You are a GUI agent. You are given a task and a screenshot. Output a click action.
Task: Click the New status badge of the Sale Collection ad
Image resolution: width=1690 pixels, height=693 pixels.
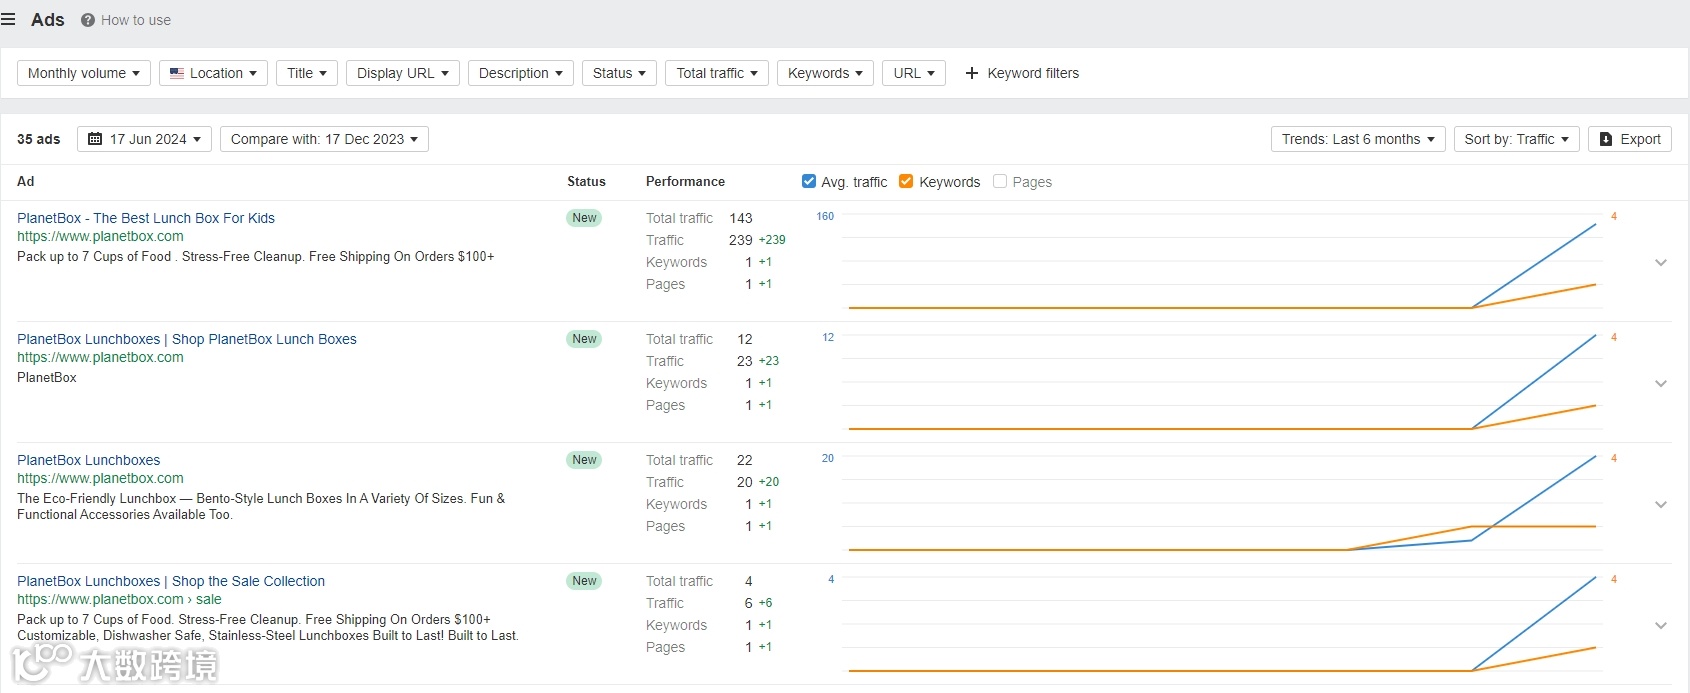(584, 581)
